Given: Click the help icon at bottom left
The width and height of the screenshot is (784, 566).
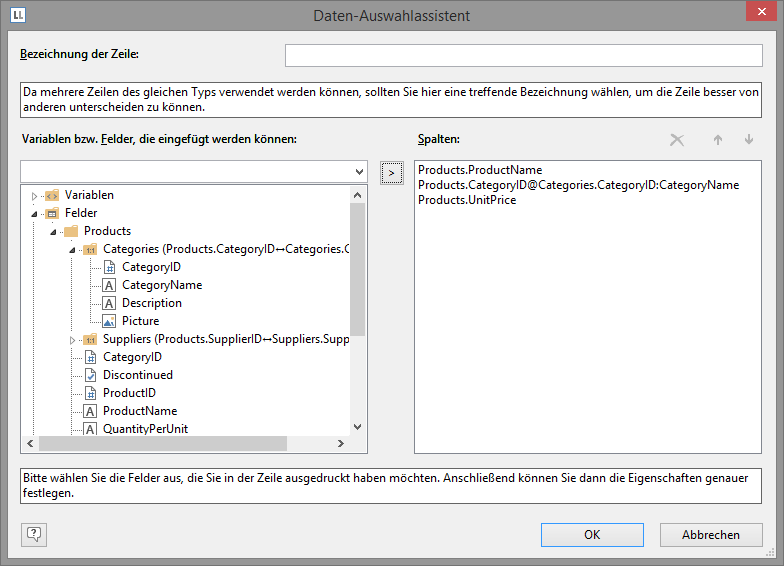Looking at the screenshot, I should tap(33, 534).
